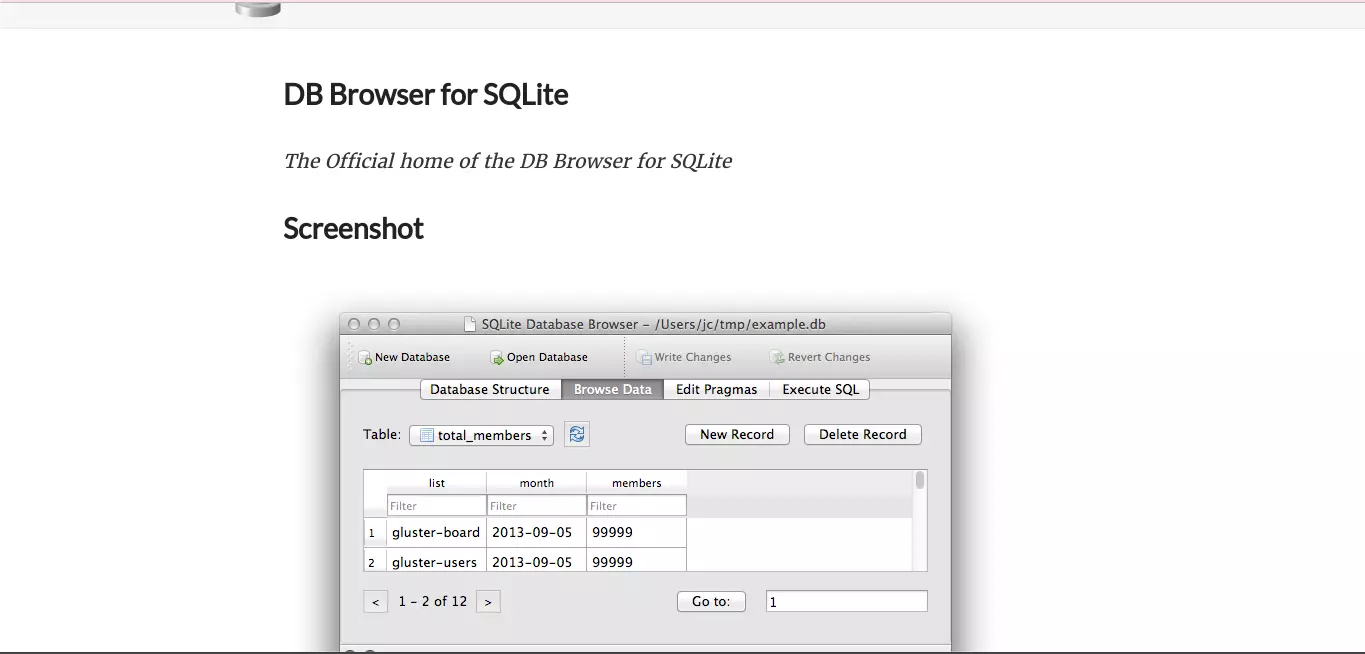
Task: Click the members column header
Action: pyautogui.click(x=636, y=483)
